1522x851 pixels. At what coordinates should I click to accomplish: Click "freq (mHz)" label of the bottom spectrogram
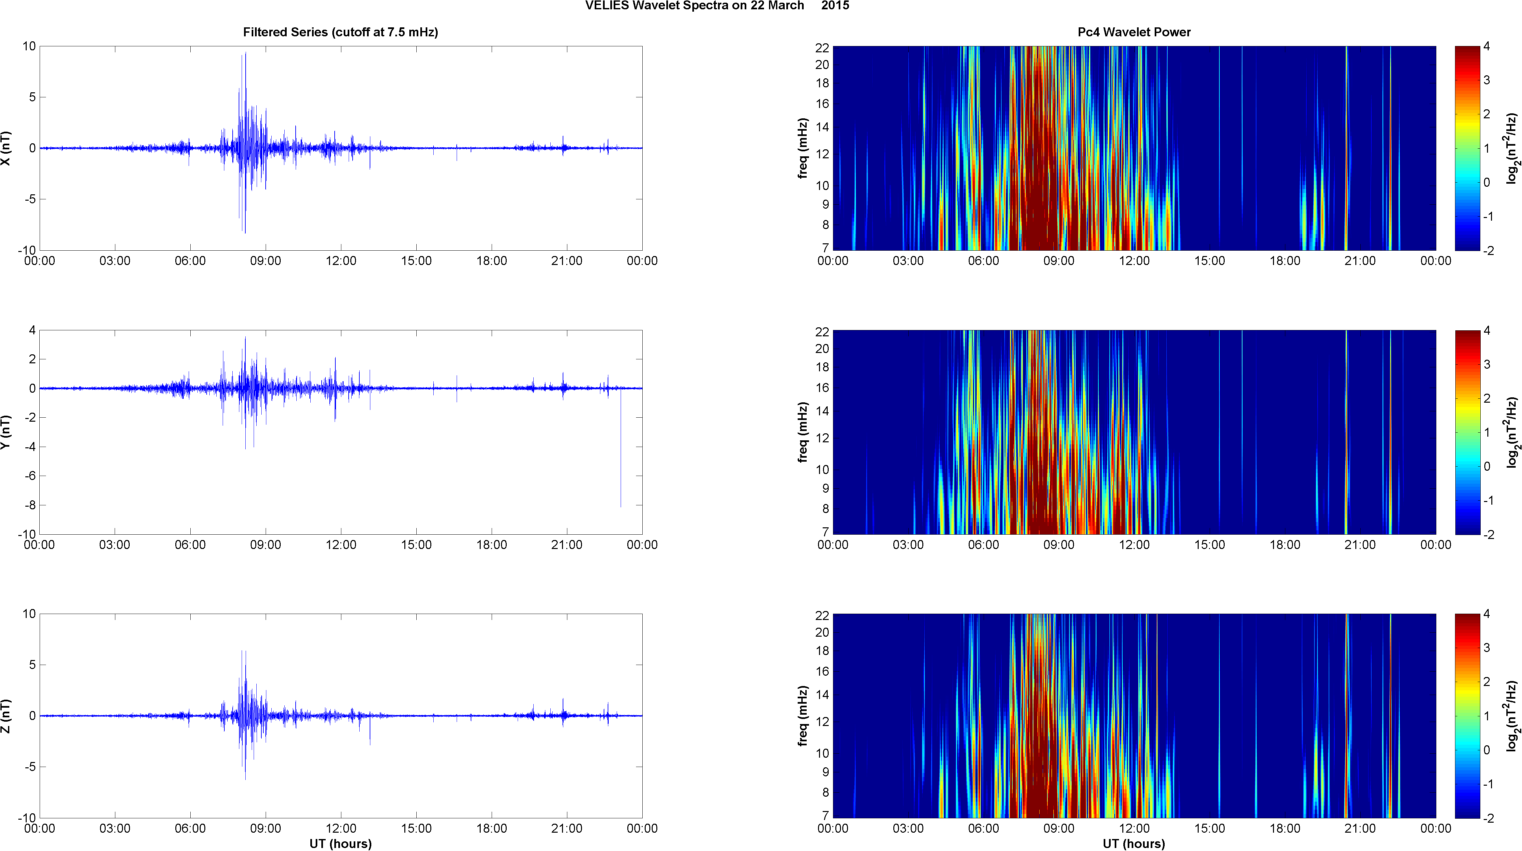803,716
